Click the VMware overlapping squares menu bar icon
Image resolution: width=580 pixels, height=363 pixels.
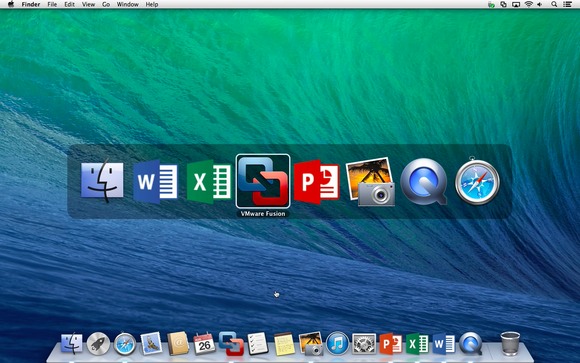click(x=503, y=4)
